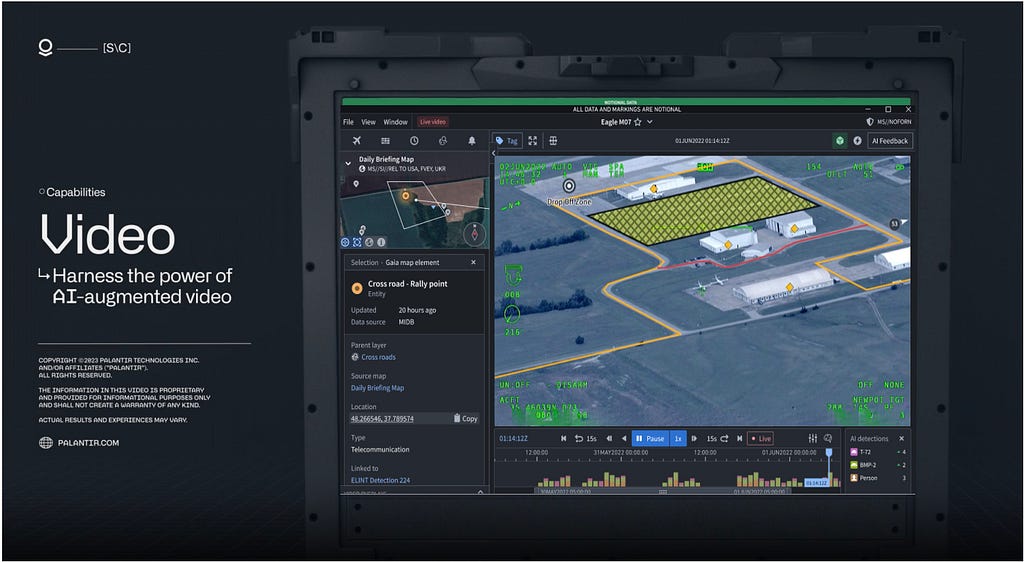1024x562 pixels.
Task: Open the ELINT Detection 224 link
Action: [x=380, y=480]
